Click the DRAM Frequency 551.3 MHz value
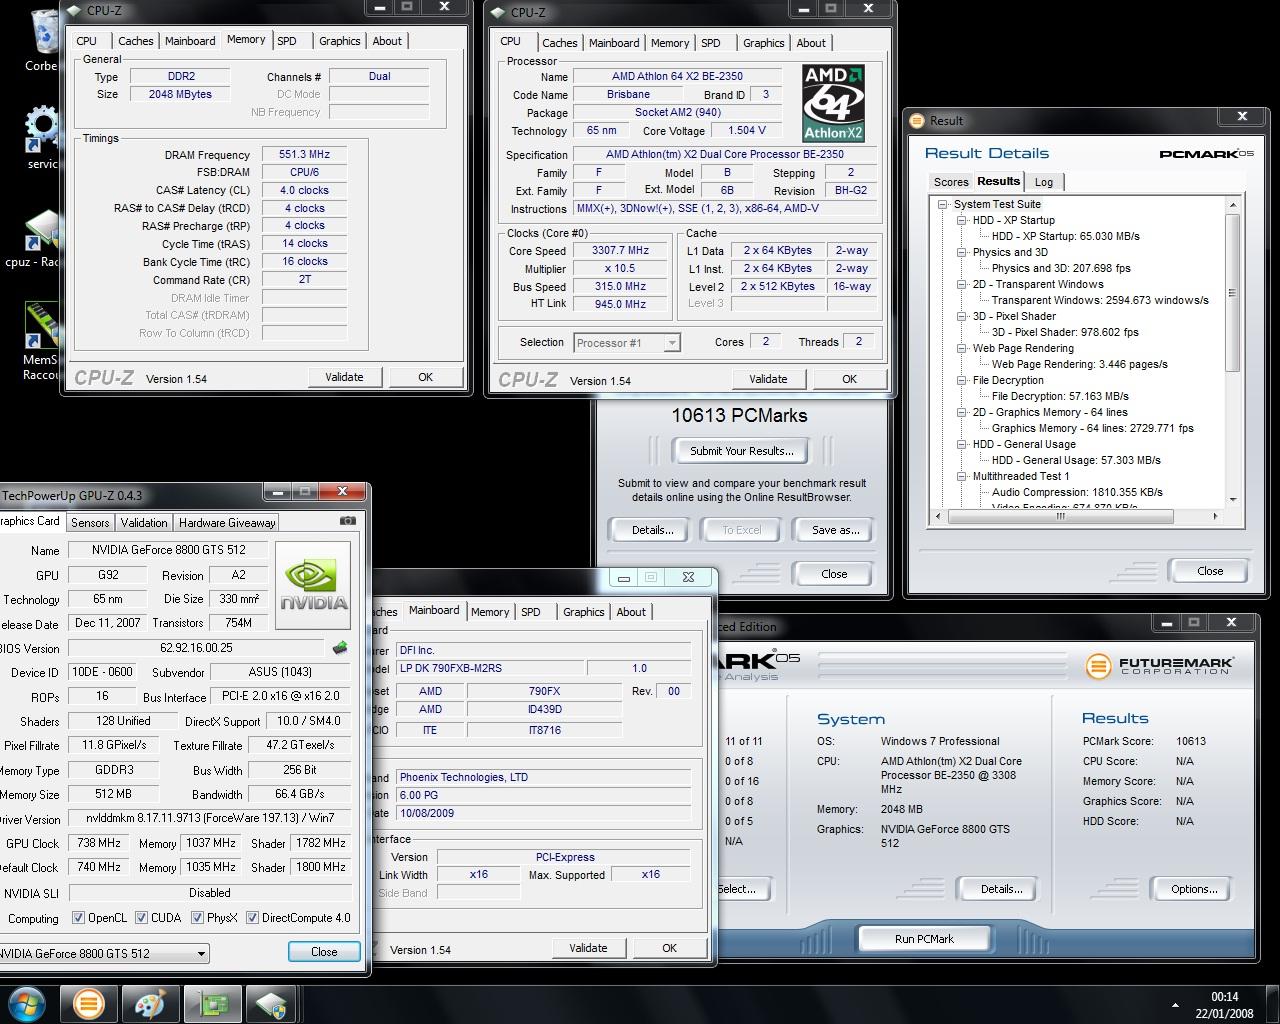 point(304,154)
